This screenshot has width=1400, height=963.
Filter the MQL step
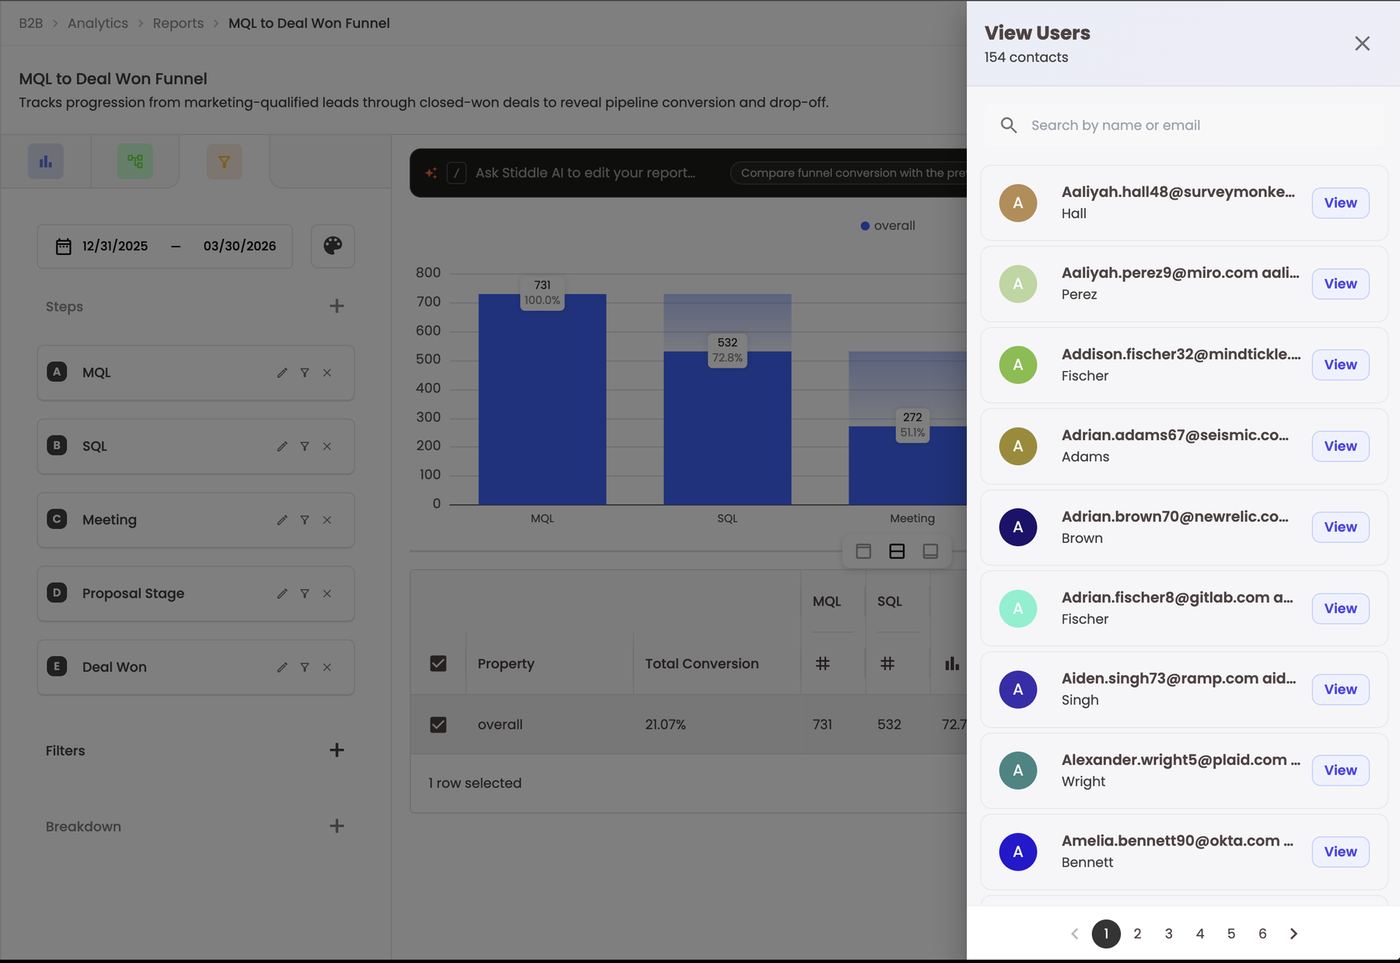pyautogui.click(x=305, y=373)
